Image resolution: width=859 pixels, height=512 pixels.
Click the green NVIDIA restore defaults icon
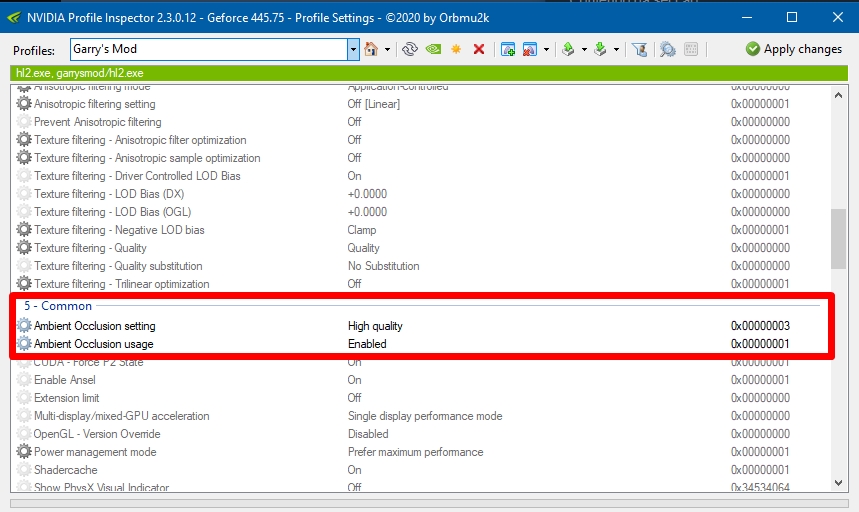433,49
